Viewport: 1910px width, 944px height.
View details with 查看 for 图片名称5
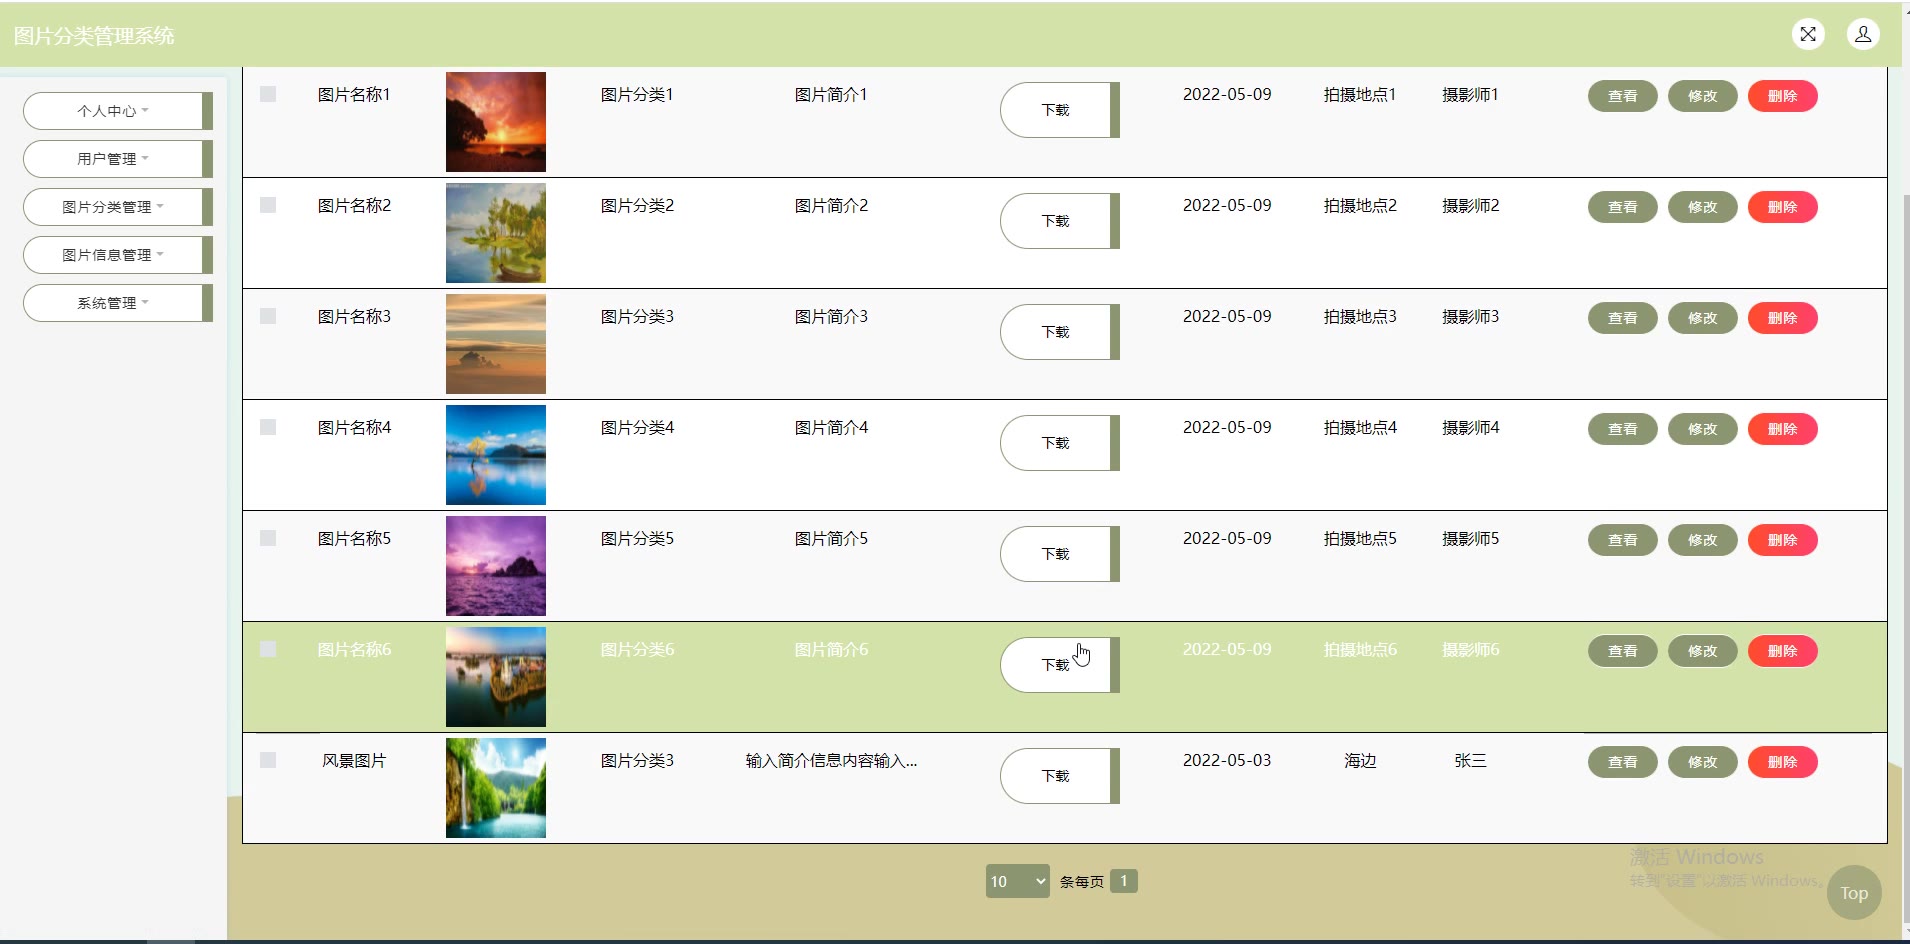1623,540
